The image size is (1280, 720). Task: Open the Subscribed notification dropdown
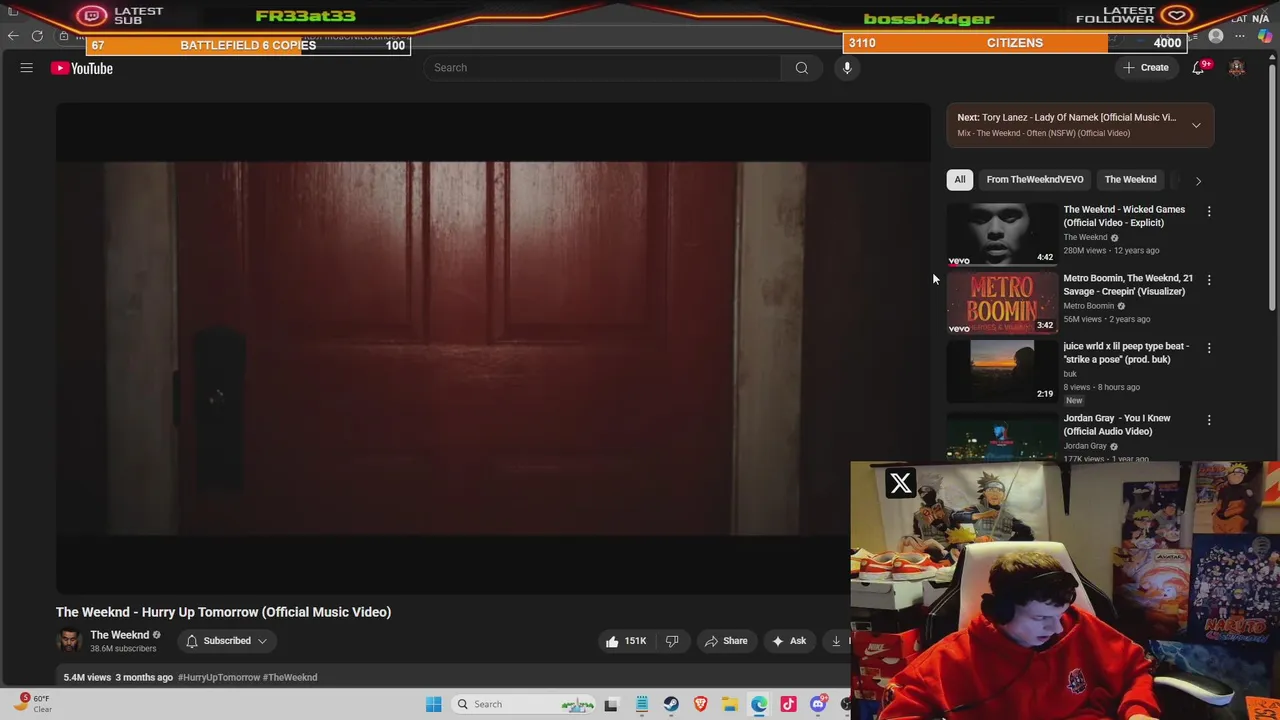pyautogui.click(x=227, y=641)
